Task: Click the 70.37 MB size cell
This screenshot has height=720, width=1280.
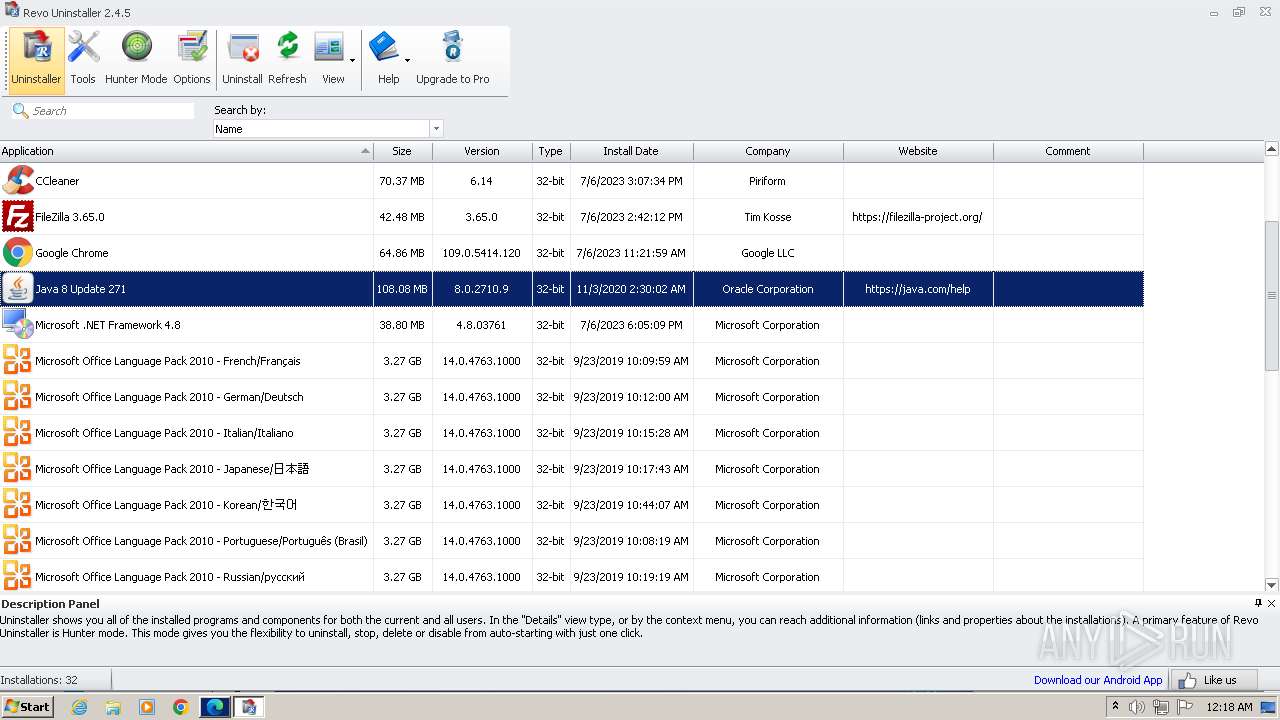Action: [402, 181]
